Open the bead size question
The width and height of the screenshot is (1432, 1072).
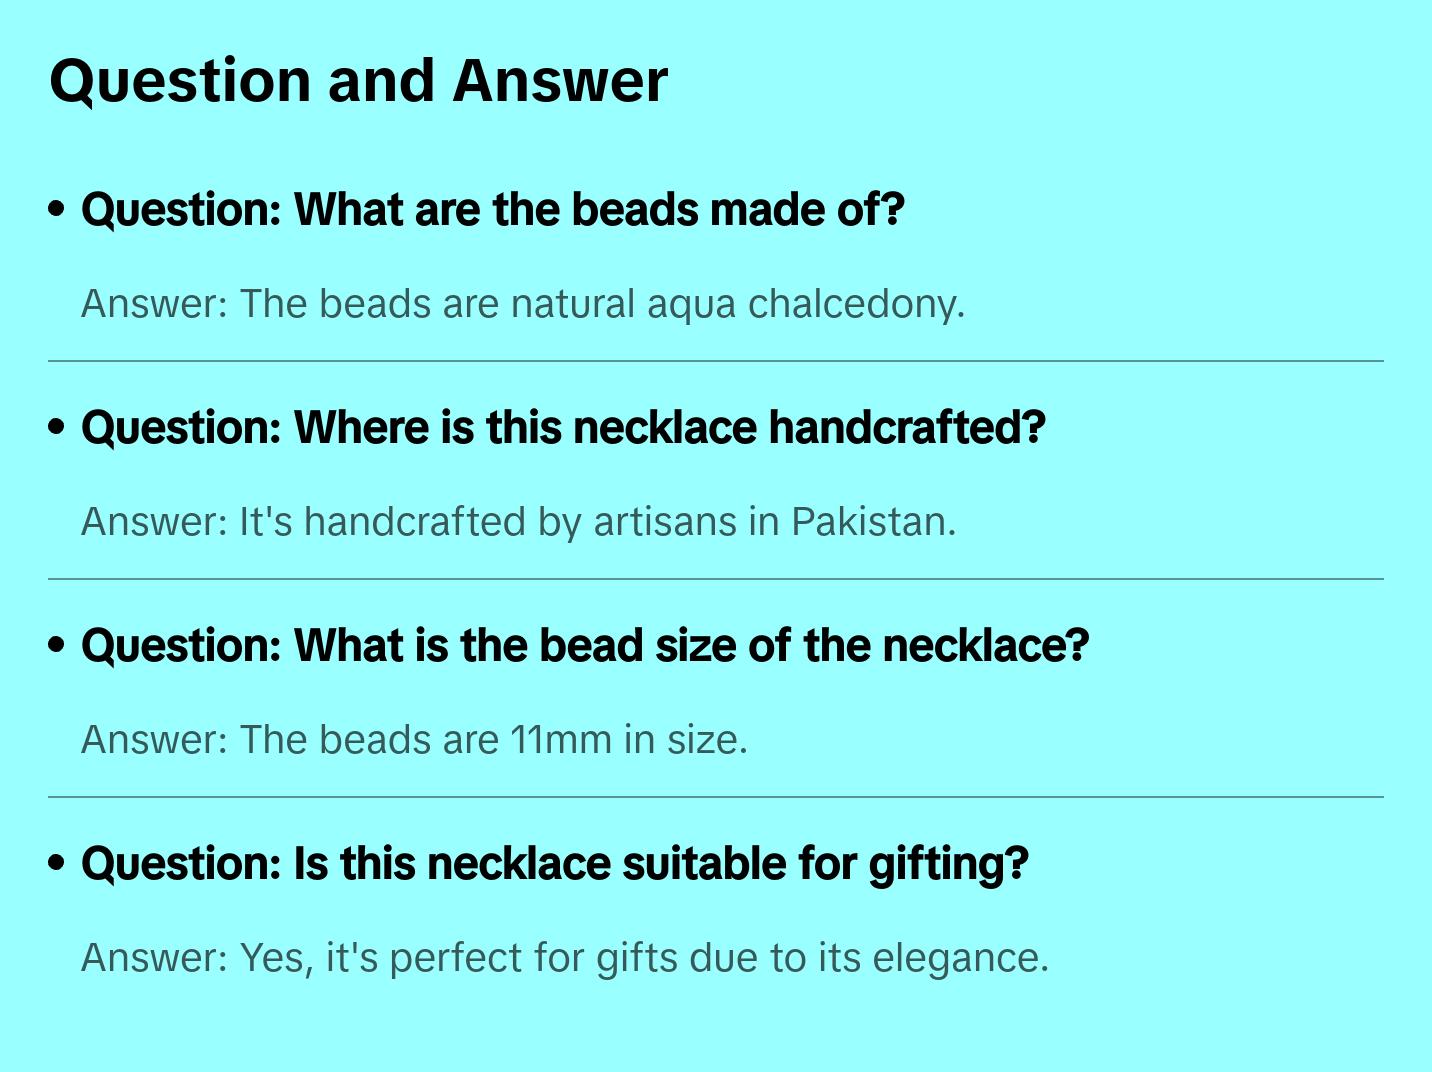point(585,646)
